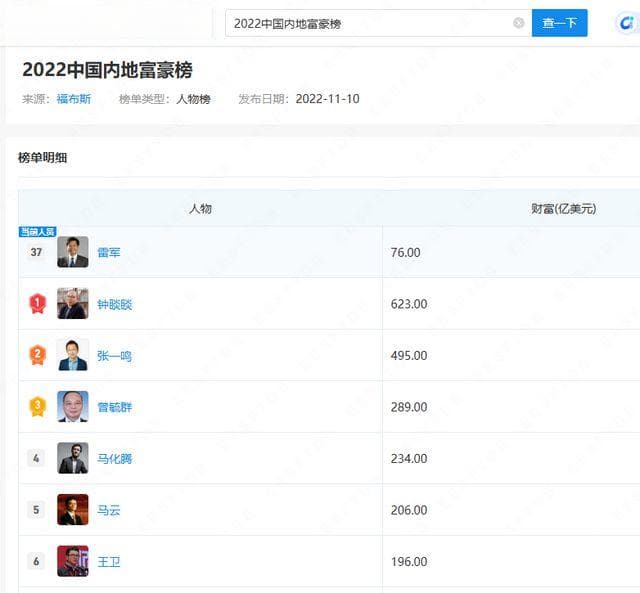Click 张一鸣's portrait thumbnail
The width and height of the screenshot is (640, 593).
73,355
